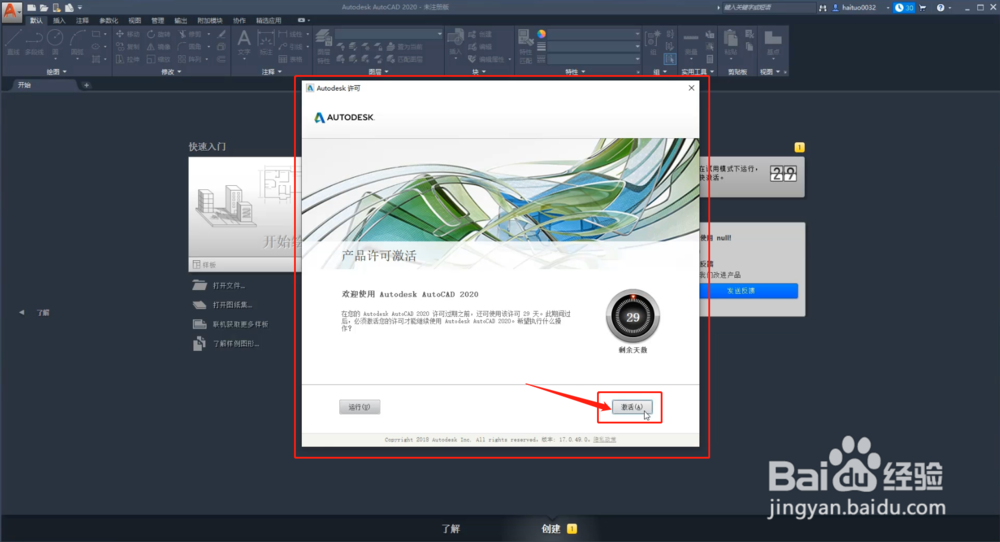Expand the 实用工具 panel title
Screen dimensions: 1000x542
[698, 71]
